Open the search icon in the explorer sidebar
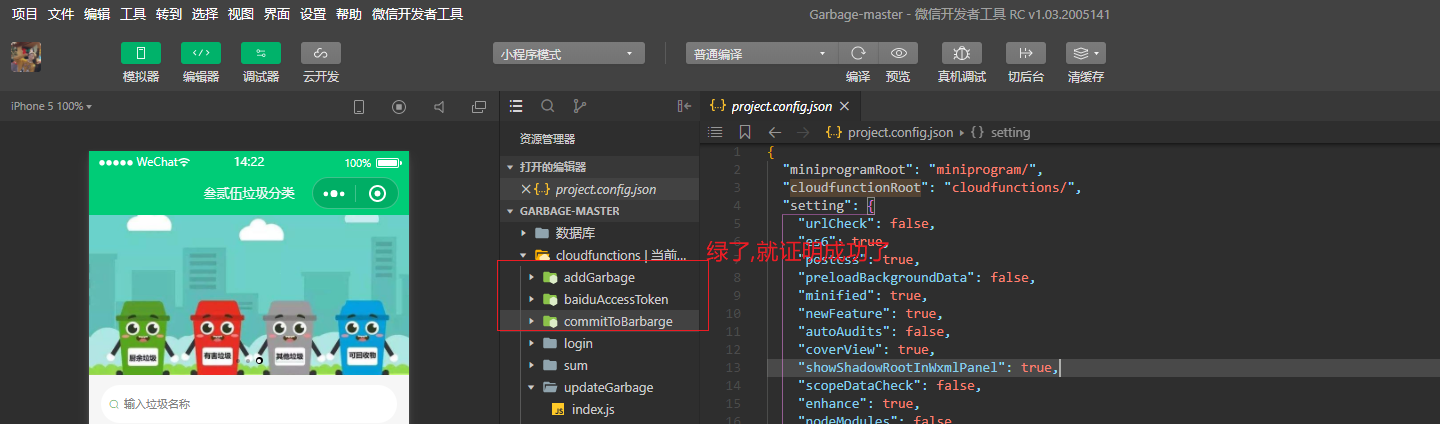This screenshot has height=424, width=1440. pos(548,106)
